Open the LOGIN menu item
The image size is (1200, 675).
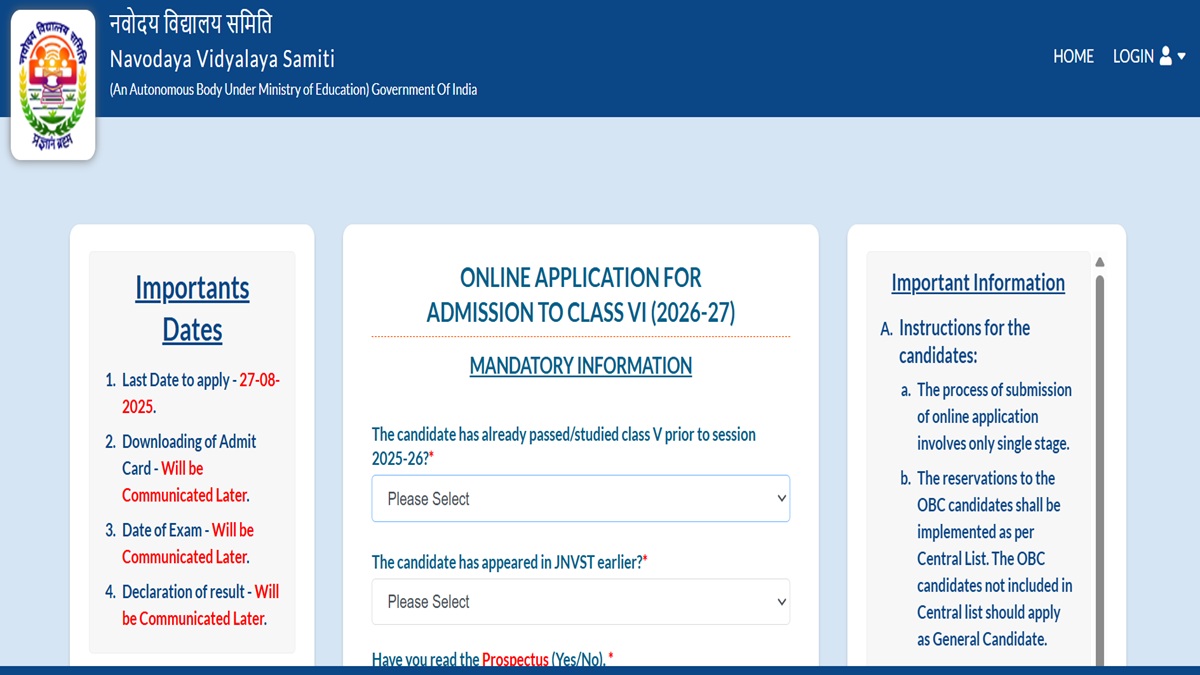pos(1133,57)
